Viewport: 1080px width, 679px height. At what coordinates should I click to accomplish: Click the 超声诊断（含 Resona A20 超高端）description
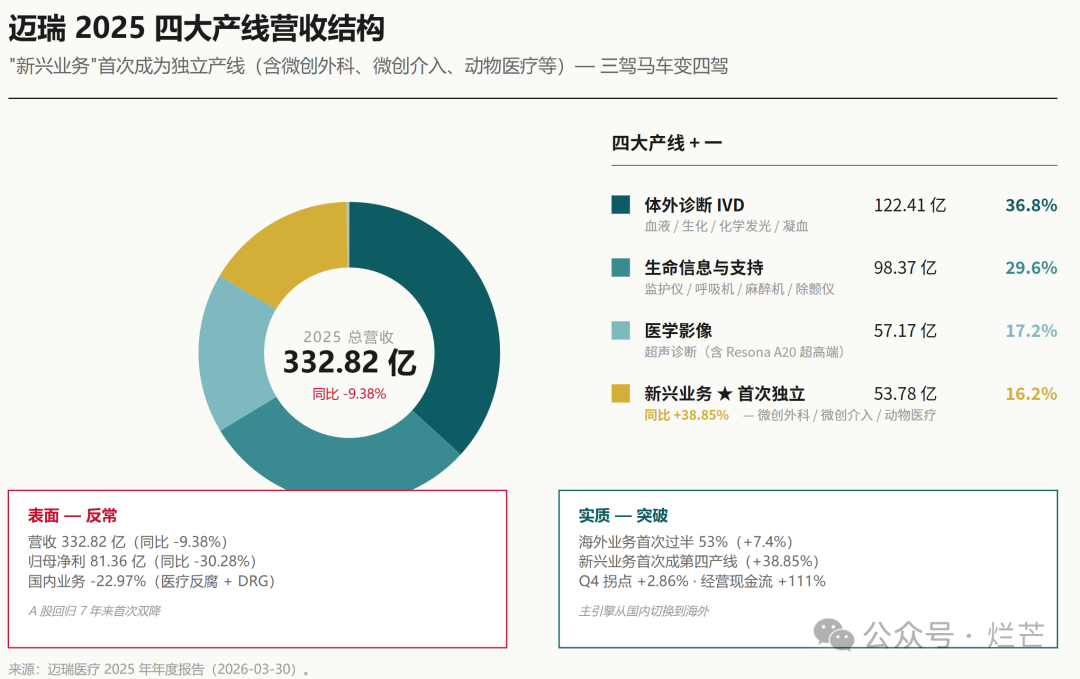pos(745,352)
